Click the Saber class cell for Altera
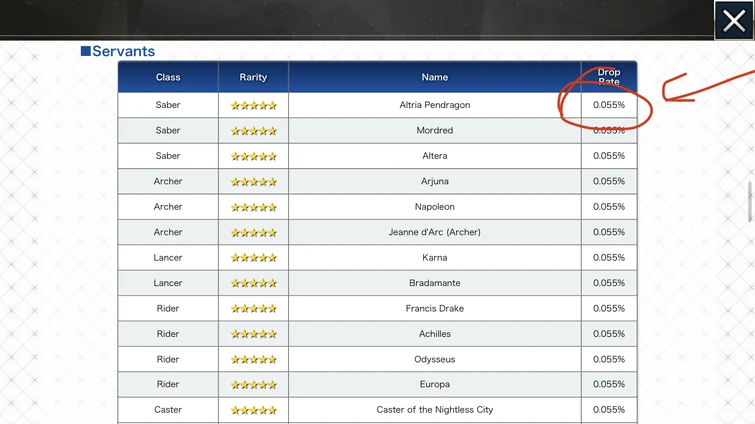 pyautogui.click(x=168, y=156)
